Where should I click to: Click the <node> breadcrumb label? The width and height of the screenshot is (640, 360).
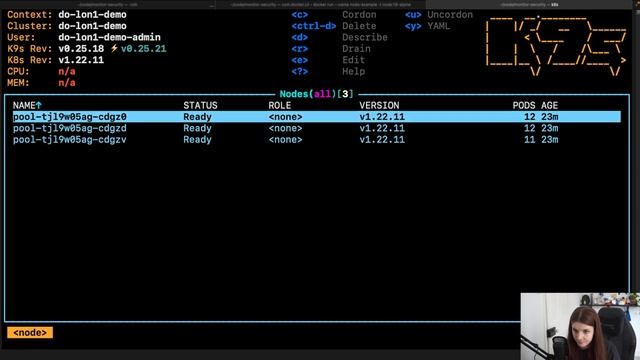(x=30, y=333)
